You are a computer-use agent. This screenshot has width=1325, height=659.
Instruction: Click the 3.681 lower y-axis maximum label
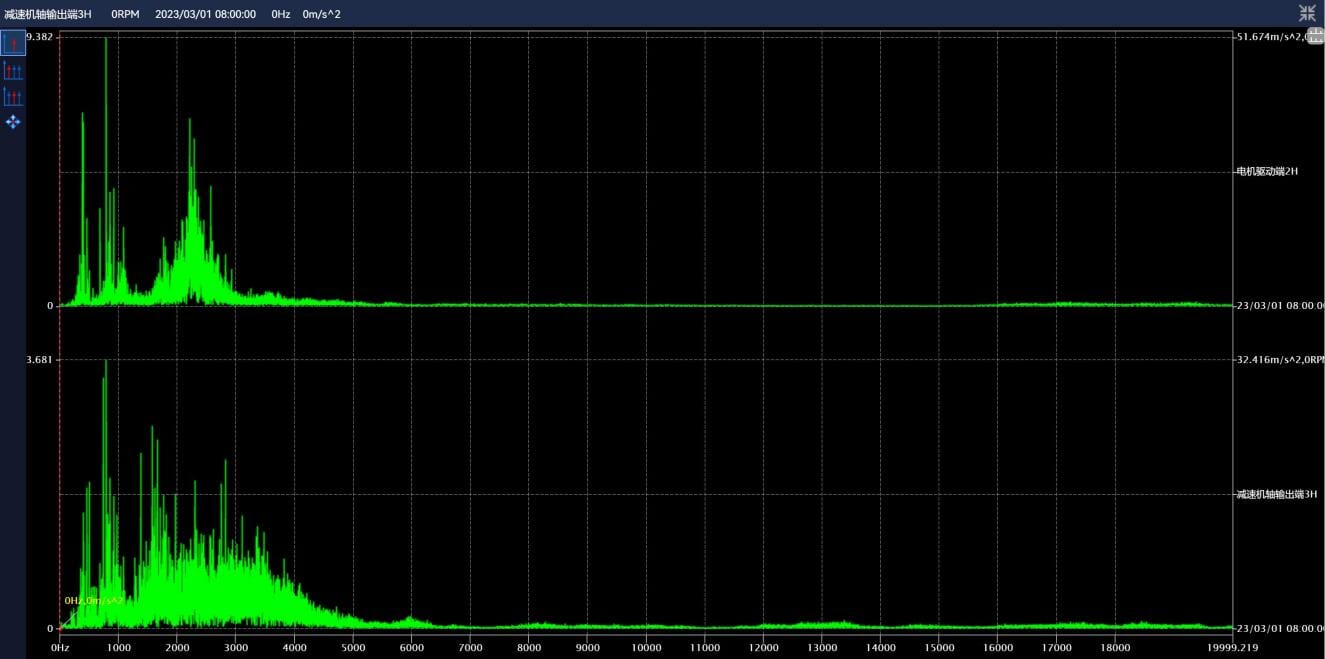click(40, 359)
